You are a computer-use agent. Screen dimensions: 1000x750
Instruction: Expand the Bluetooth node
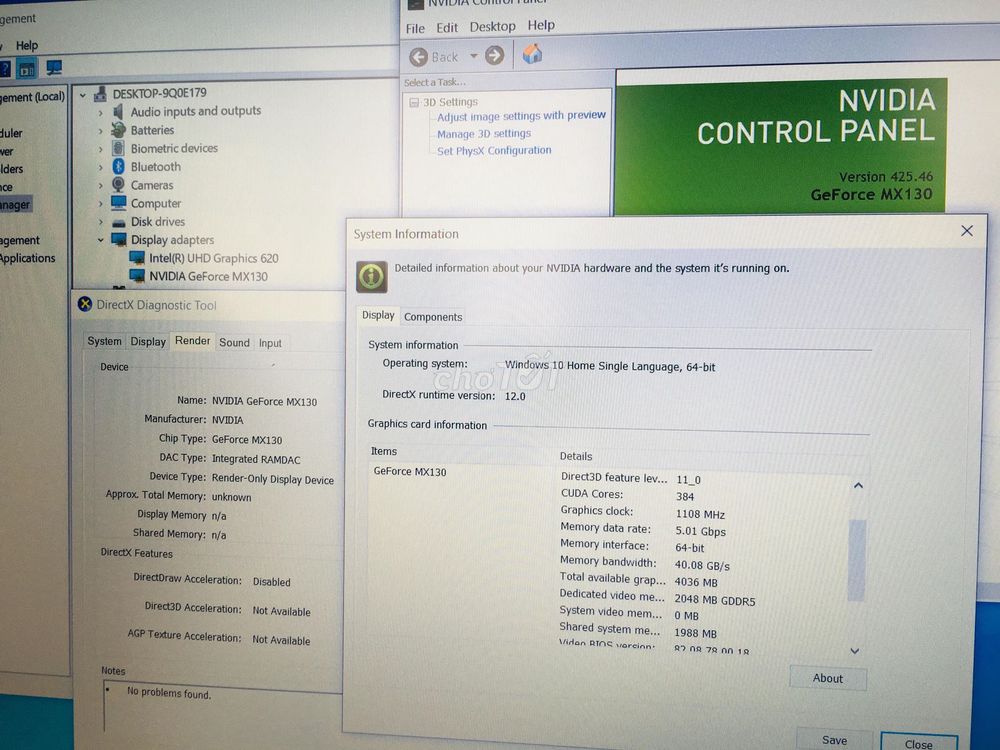pos(100,168)
